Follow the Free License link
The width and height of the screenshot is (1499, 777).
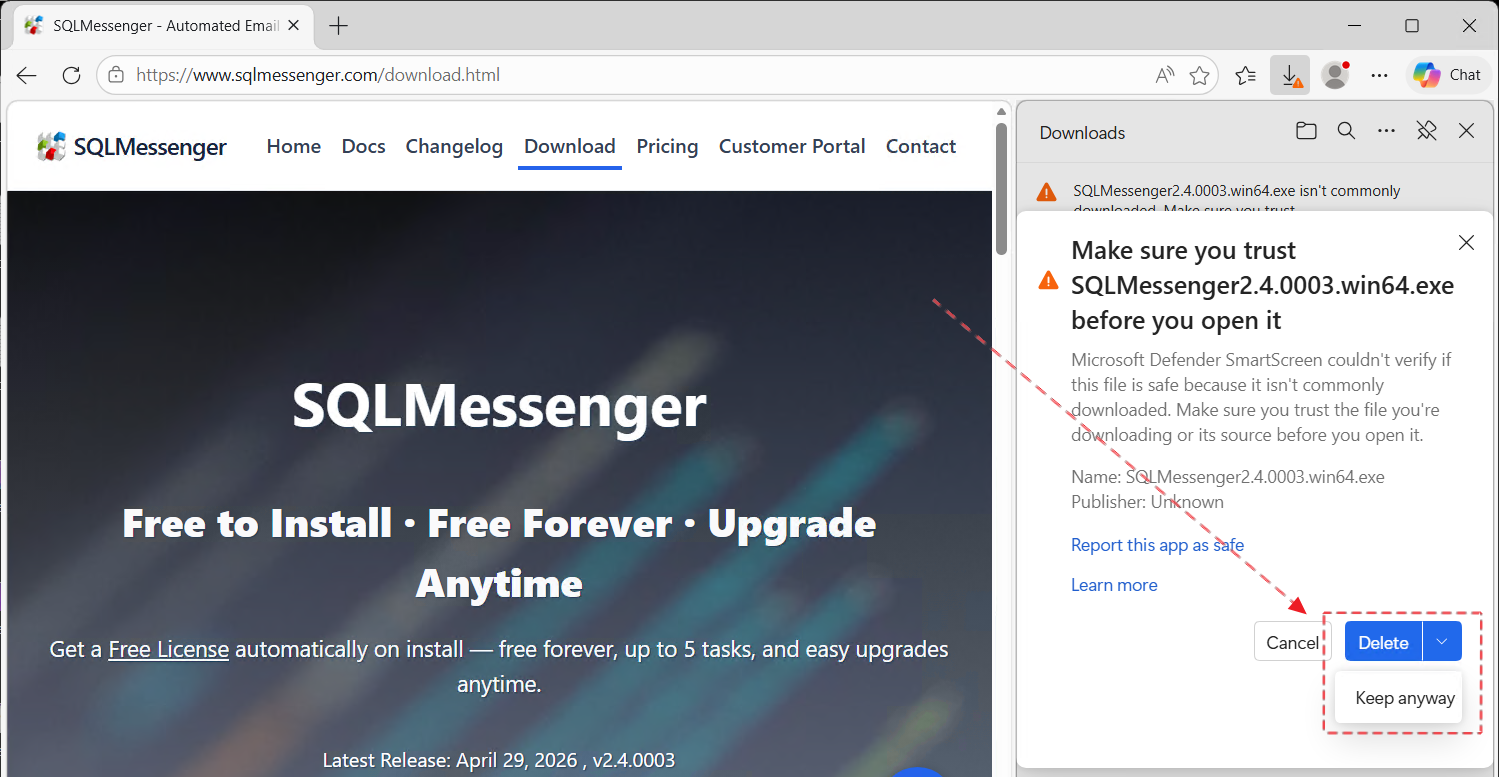[x=169, y=649]
